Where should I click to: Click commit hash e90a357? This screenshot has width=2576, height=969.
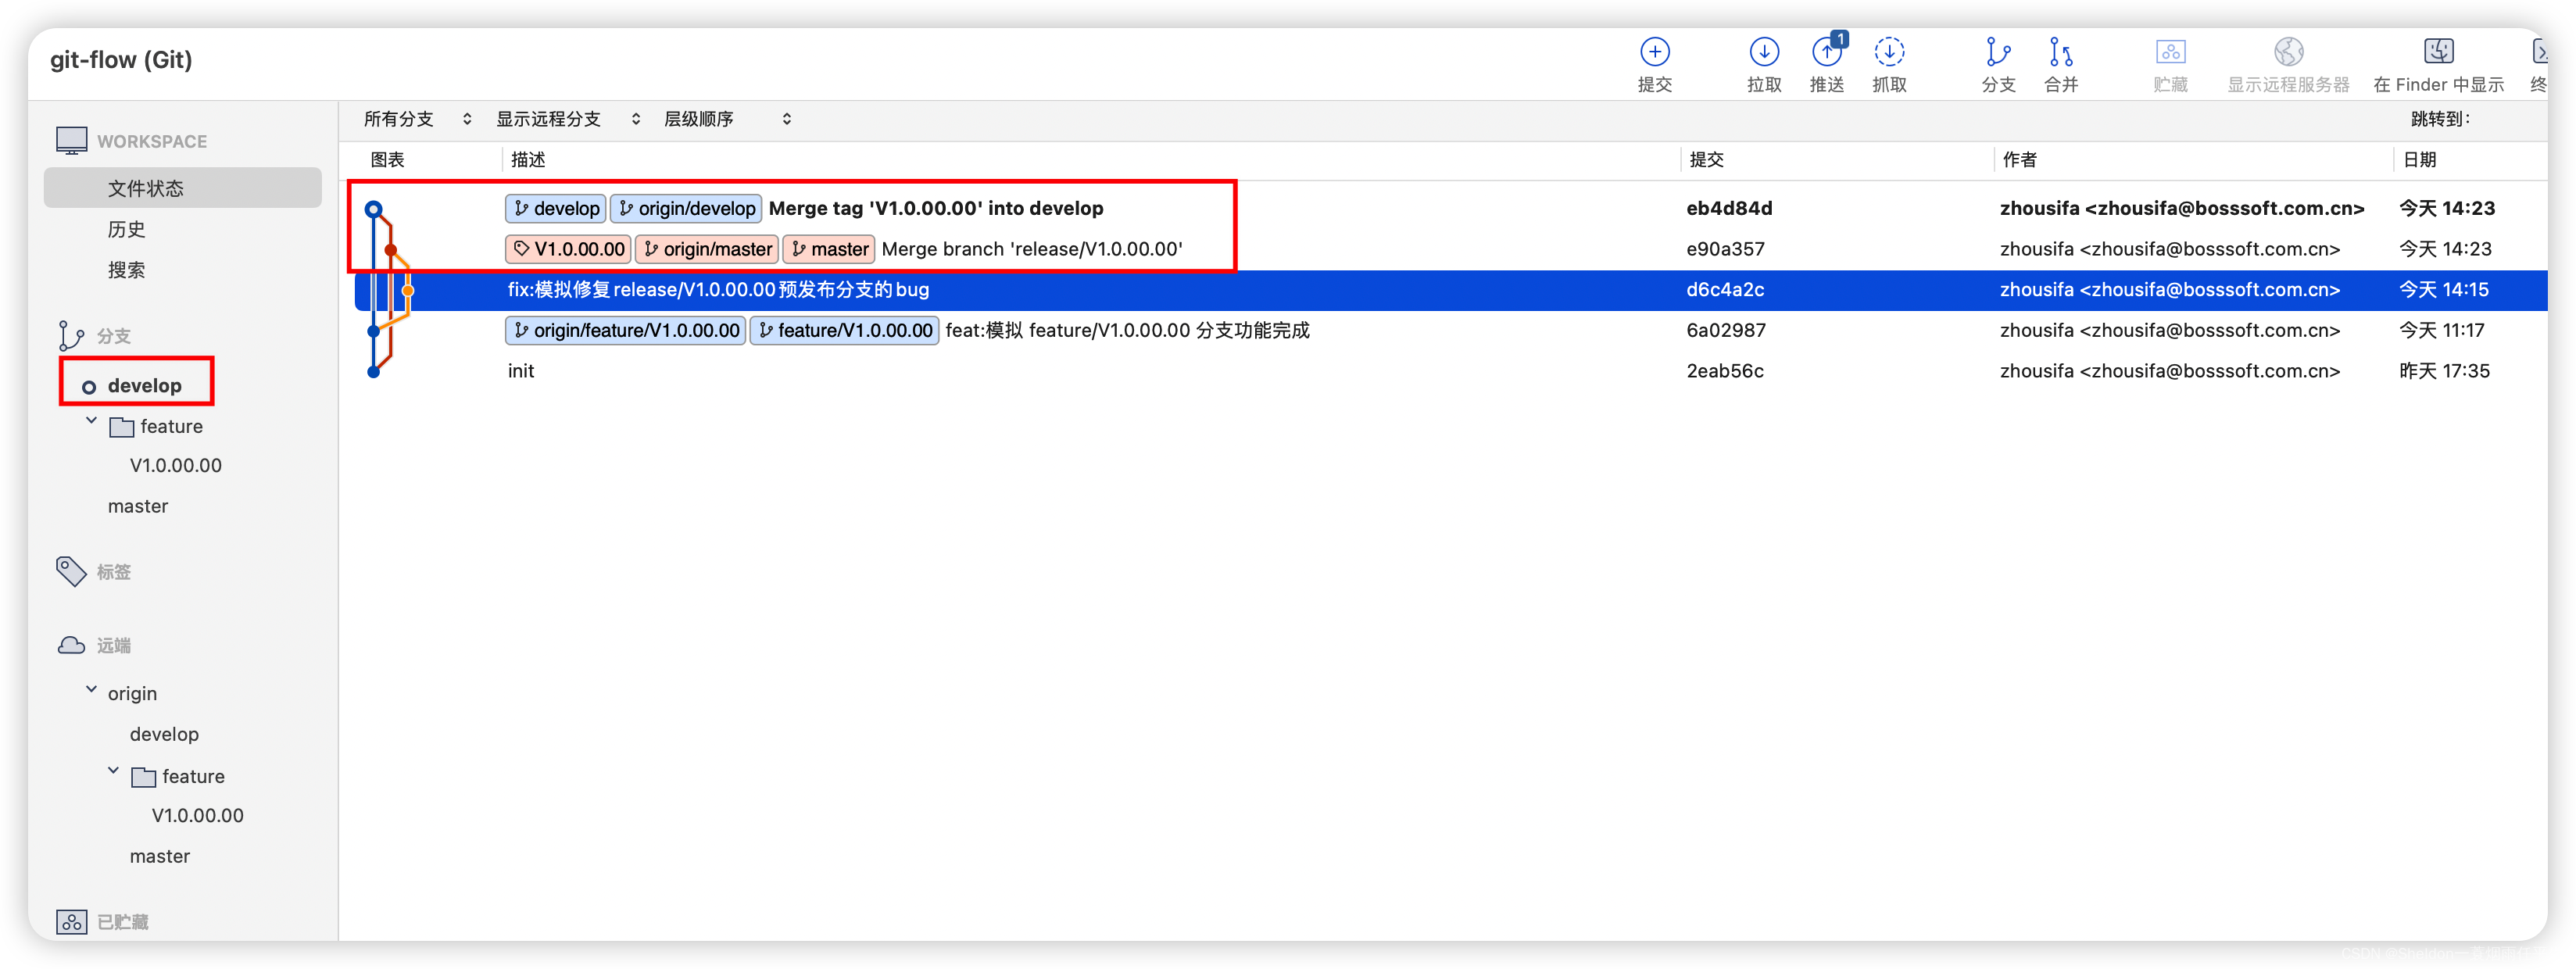point(1725,249)
